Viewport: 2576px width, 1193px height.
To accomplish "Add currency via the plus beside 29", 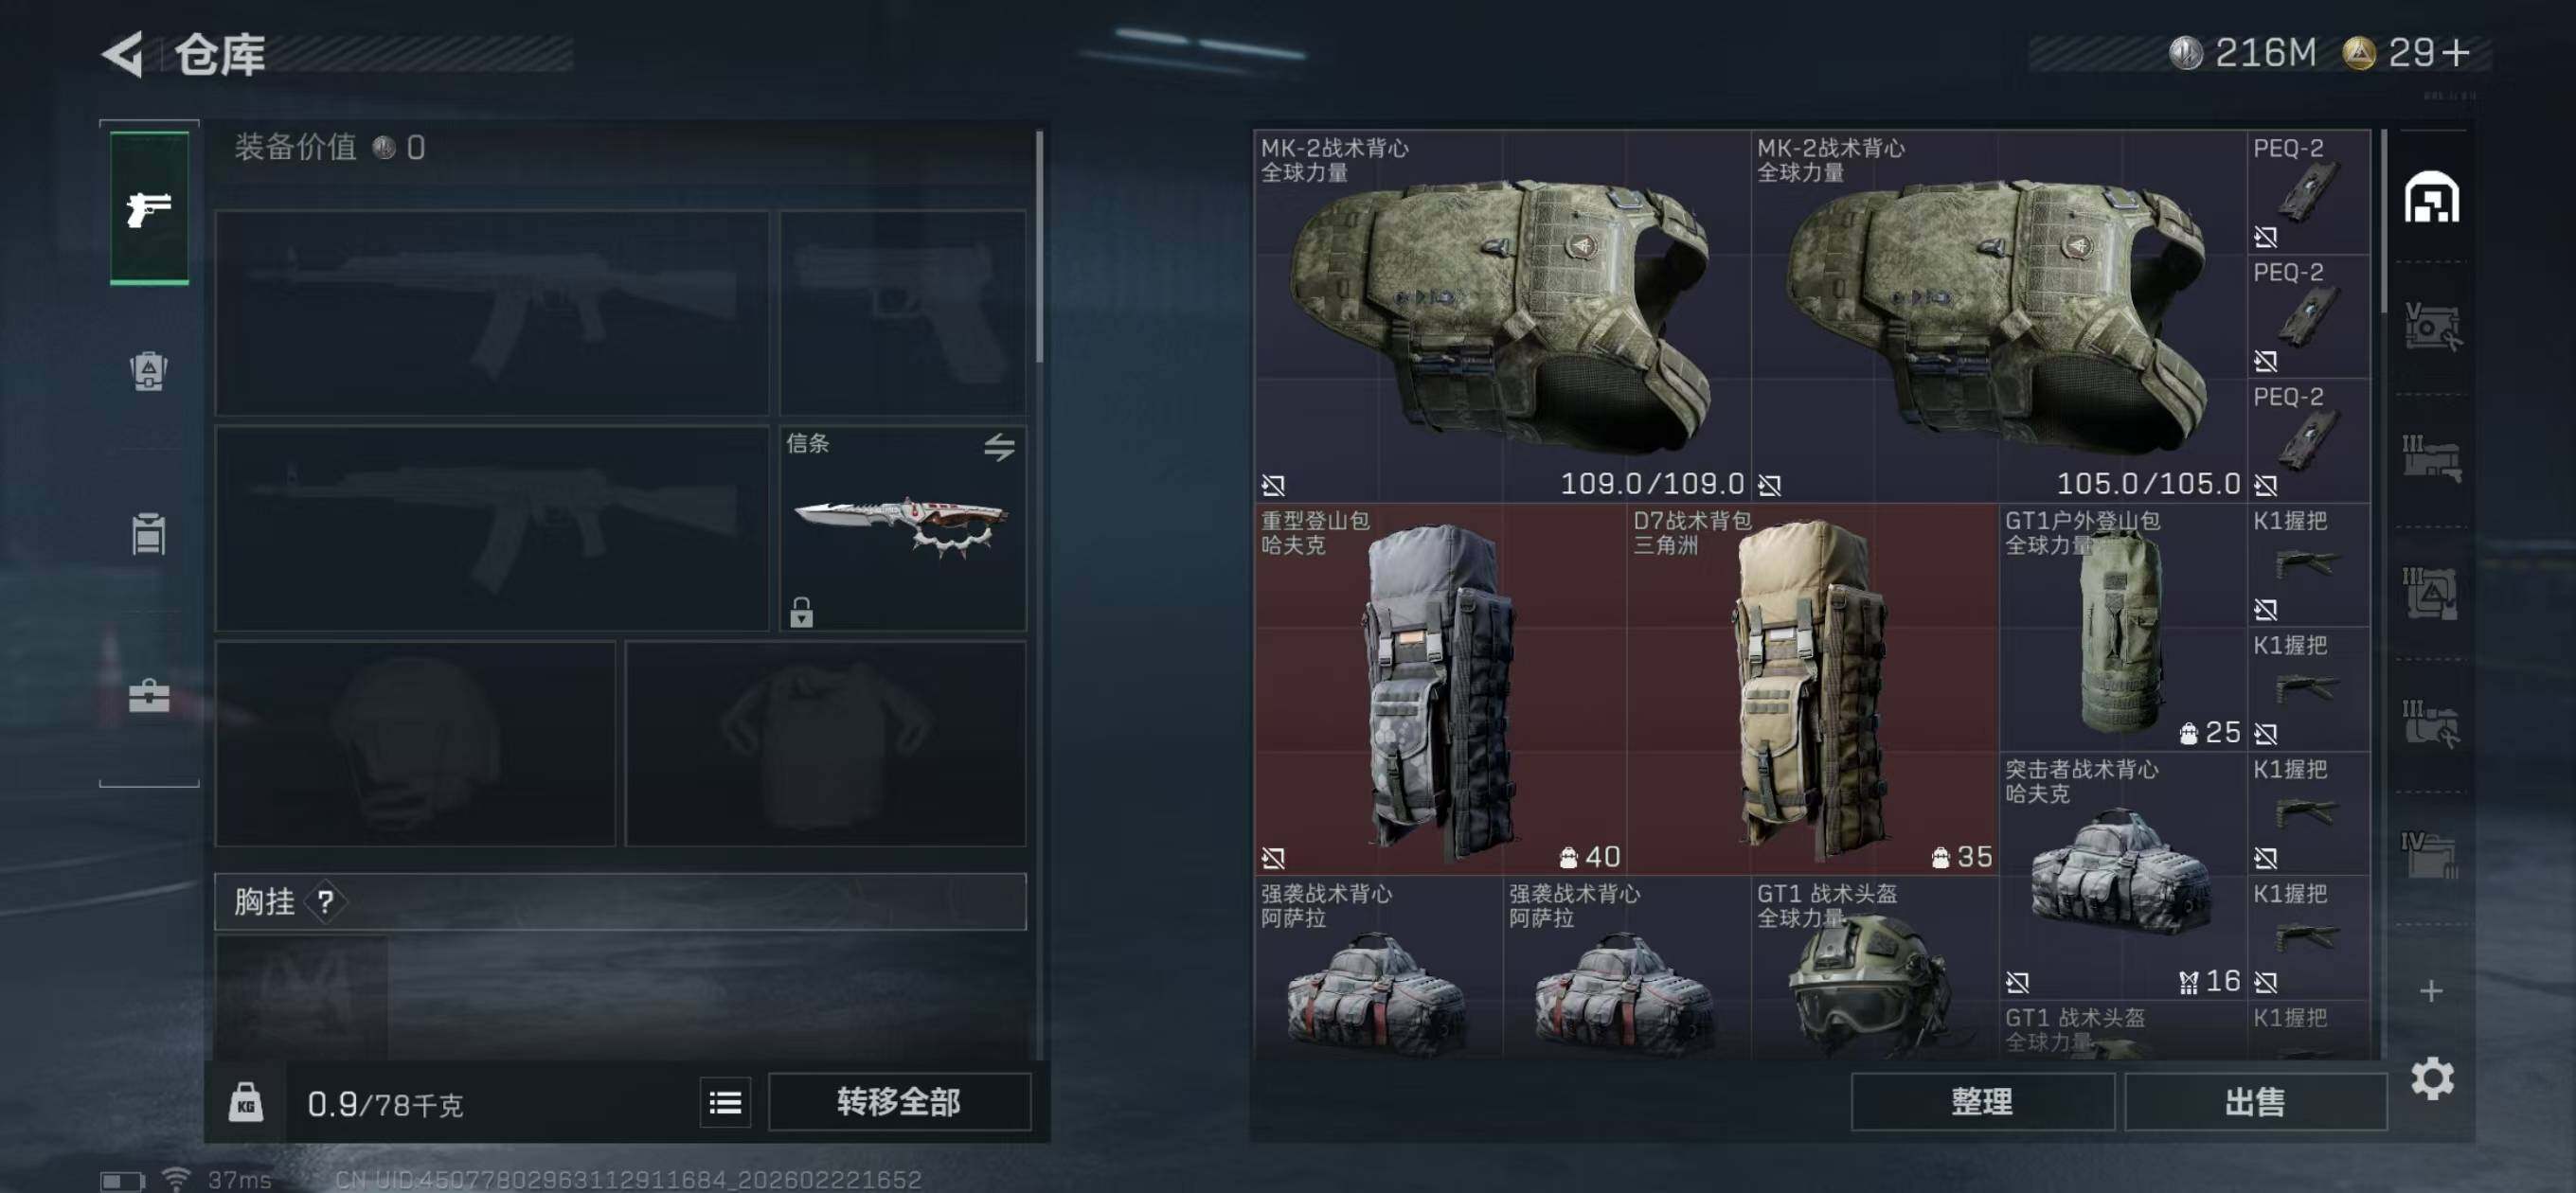I will click(2455, 53).
